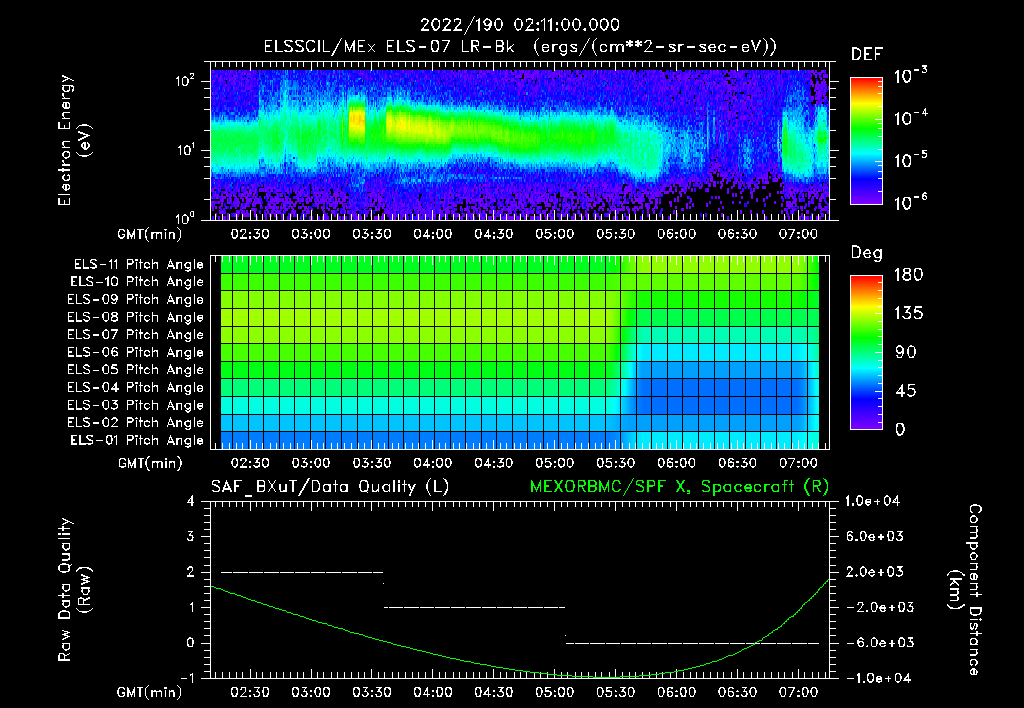
Task: Click the DEF label above color scale
Action: [x=866, y=54]
